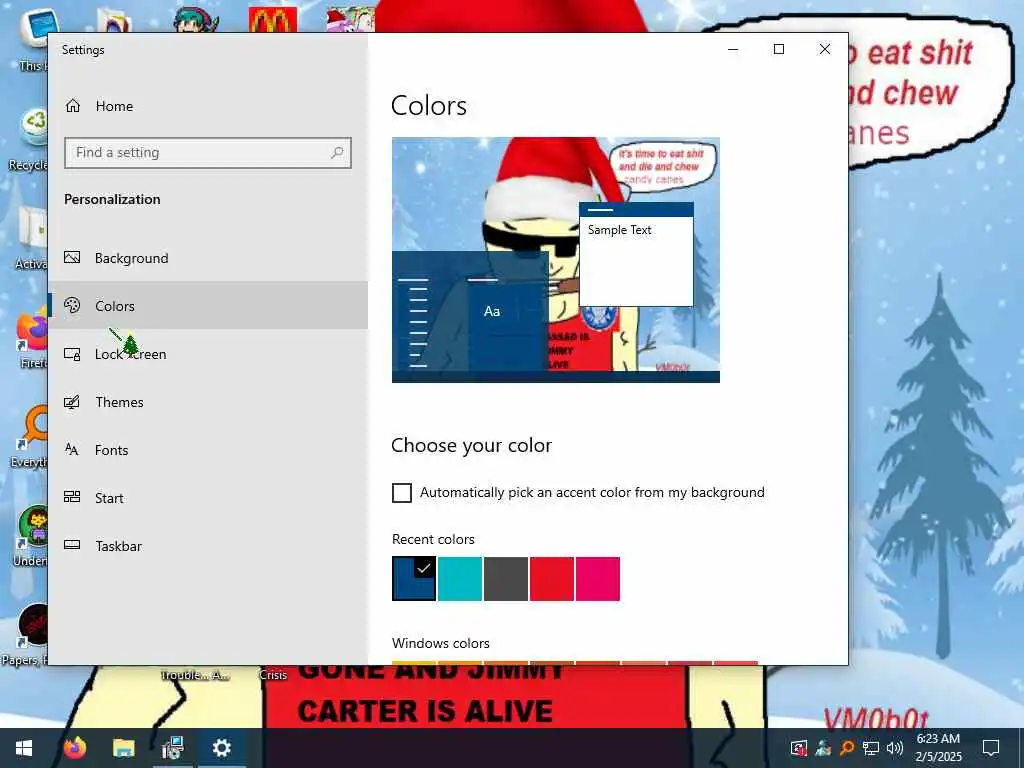The image size is (1024, 768).
Task: Click the network tray icon
Action: (x=871, y=748)
